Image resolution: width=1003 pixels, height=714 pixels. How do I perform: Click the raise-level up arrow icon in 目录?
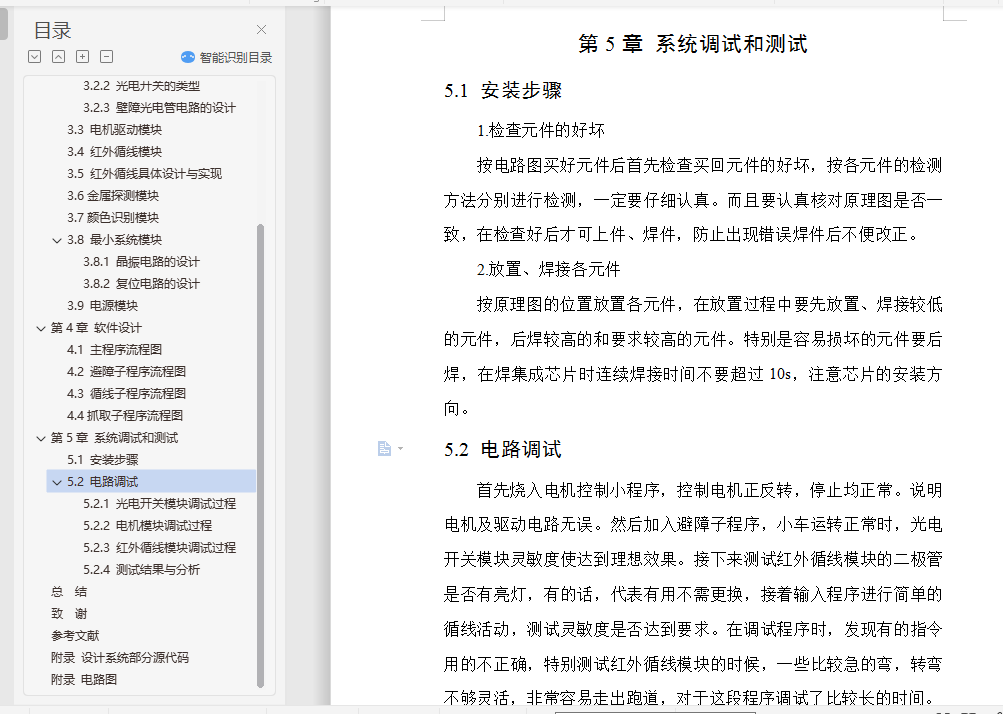click(x=58, y=57)
